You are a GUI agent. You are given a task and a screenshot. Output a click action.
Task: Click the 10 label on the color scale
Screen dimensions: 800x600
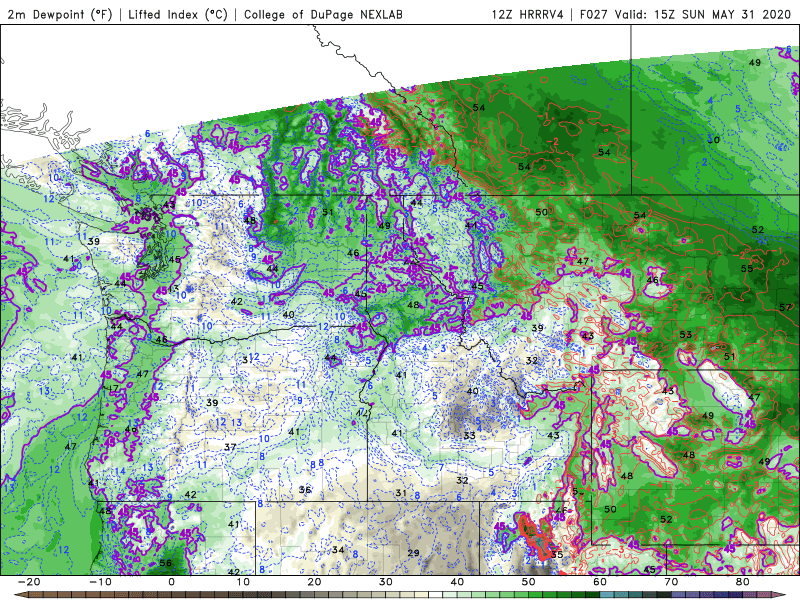click(243, 582)
